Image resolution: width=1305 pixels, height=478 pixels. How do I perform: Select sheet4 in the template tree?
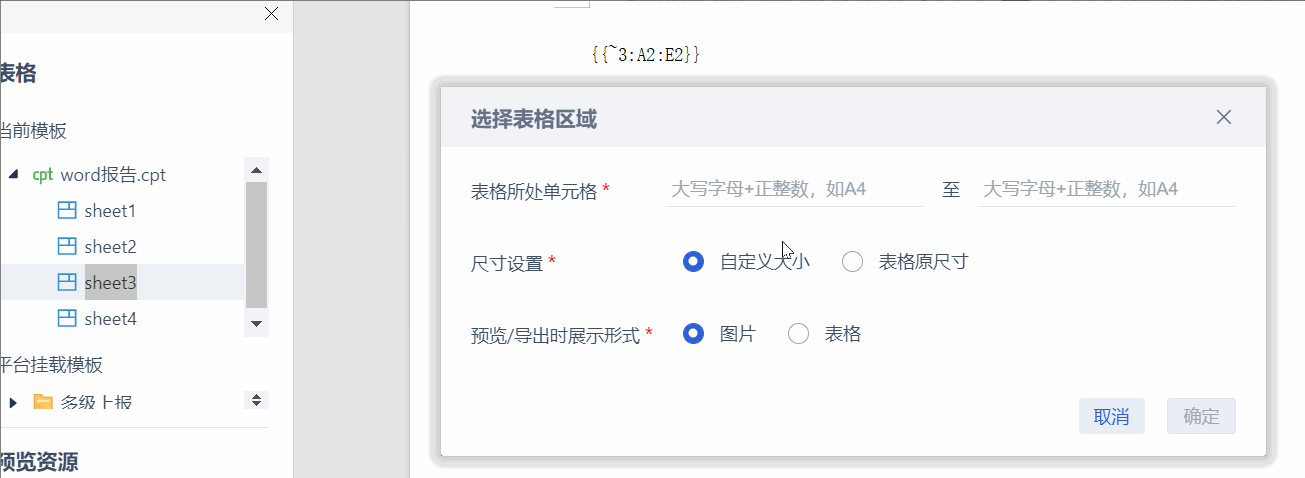pyautogui.click(x=110, y=319)
